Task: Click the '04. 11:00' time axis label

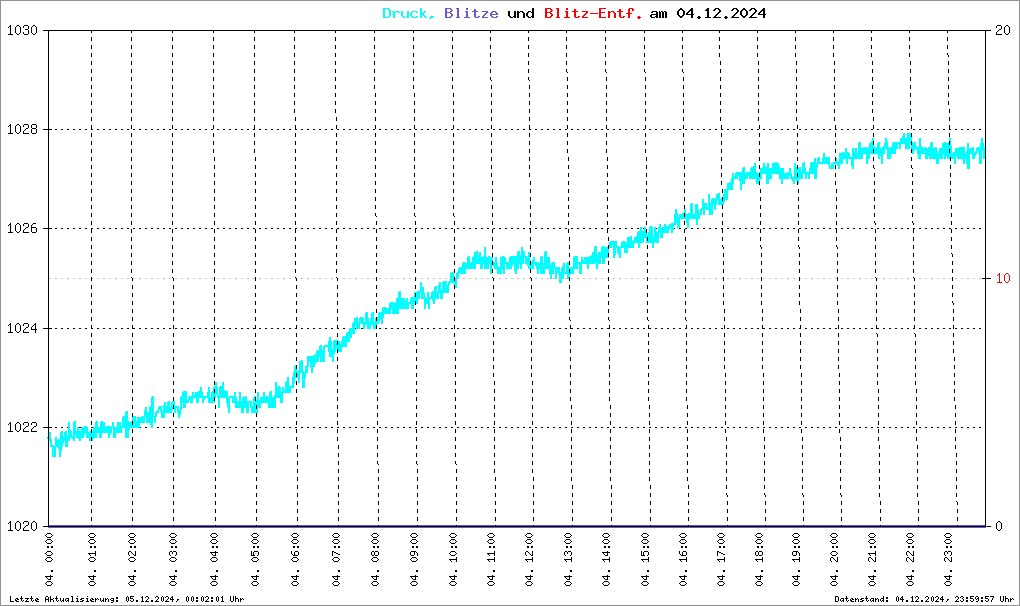Action: pyautogui.click(x=491, y=560)
